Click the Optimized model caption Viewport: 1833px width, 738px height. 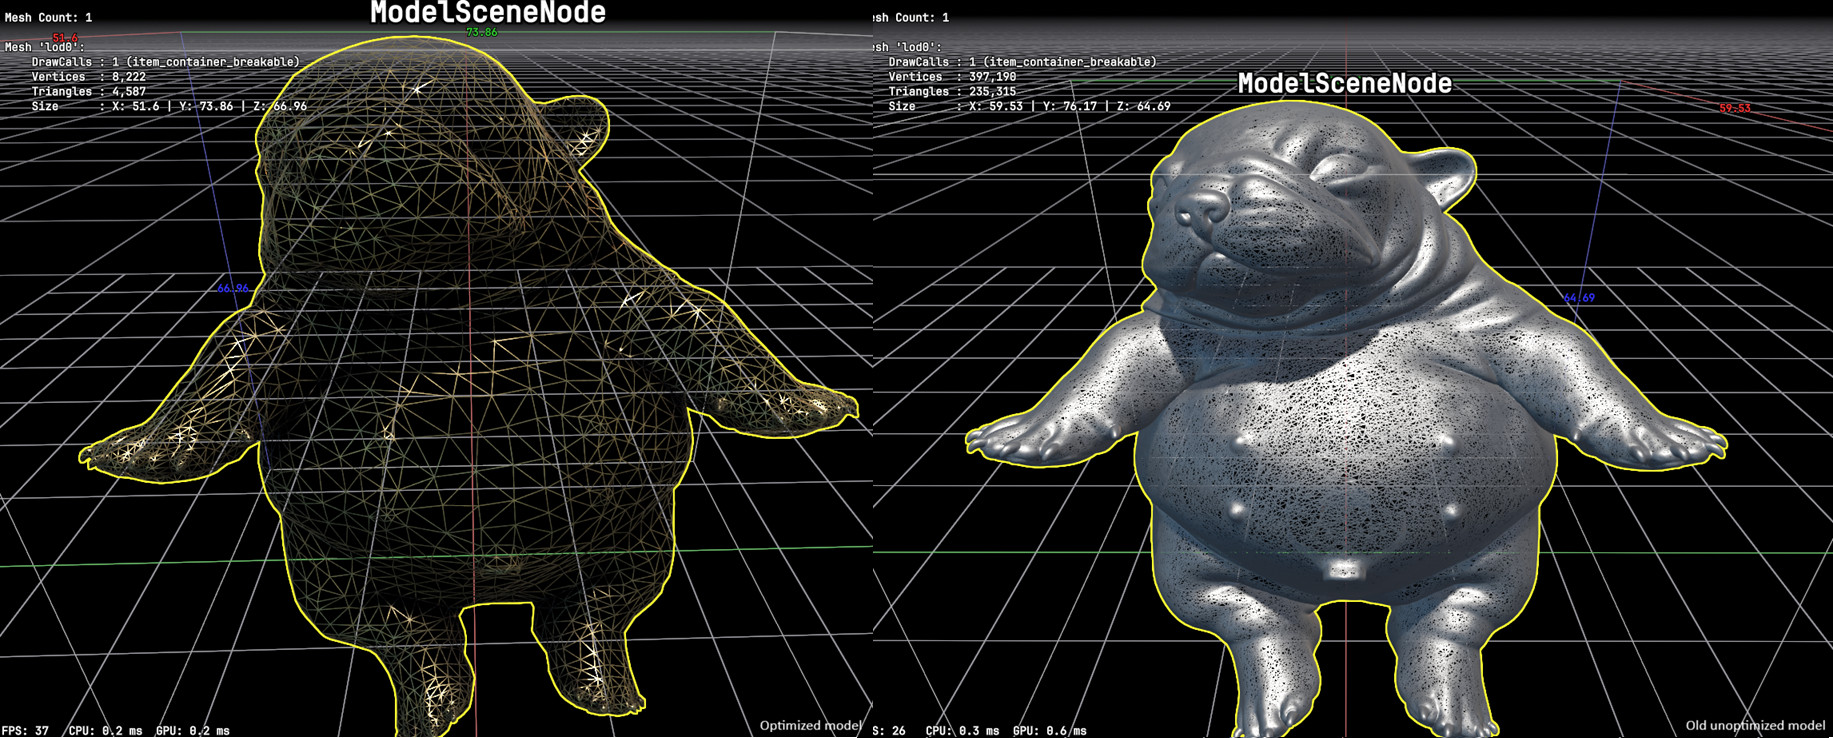click(809, 726)
